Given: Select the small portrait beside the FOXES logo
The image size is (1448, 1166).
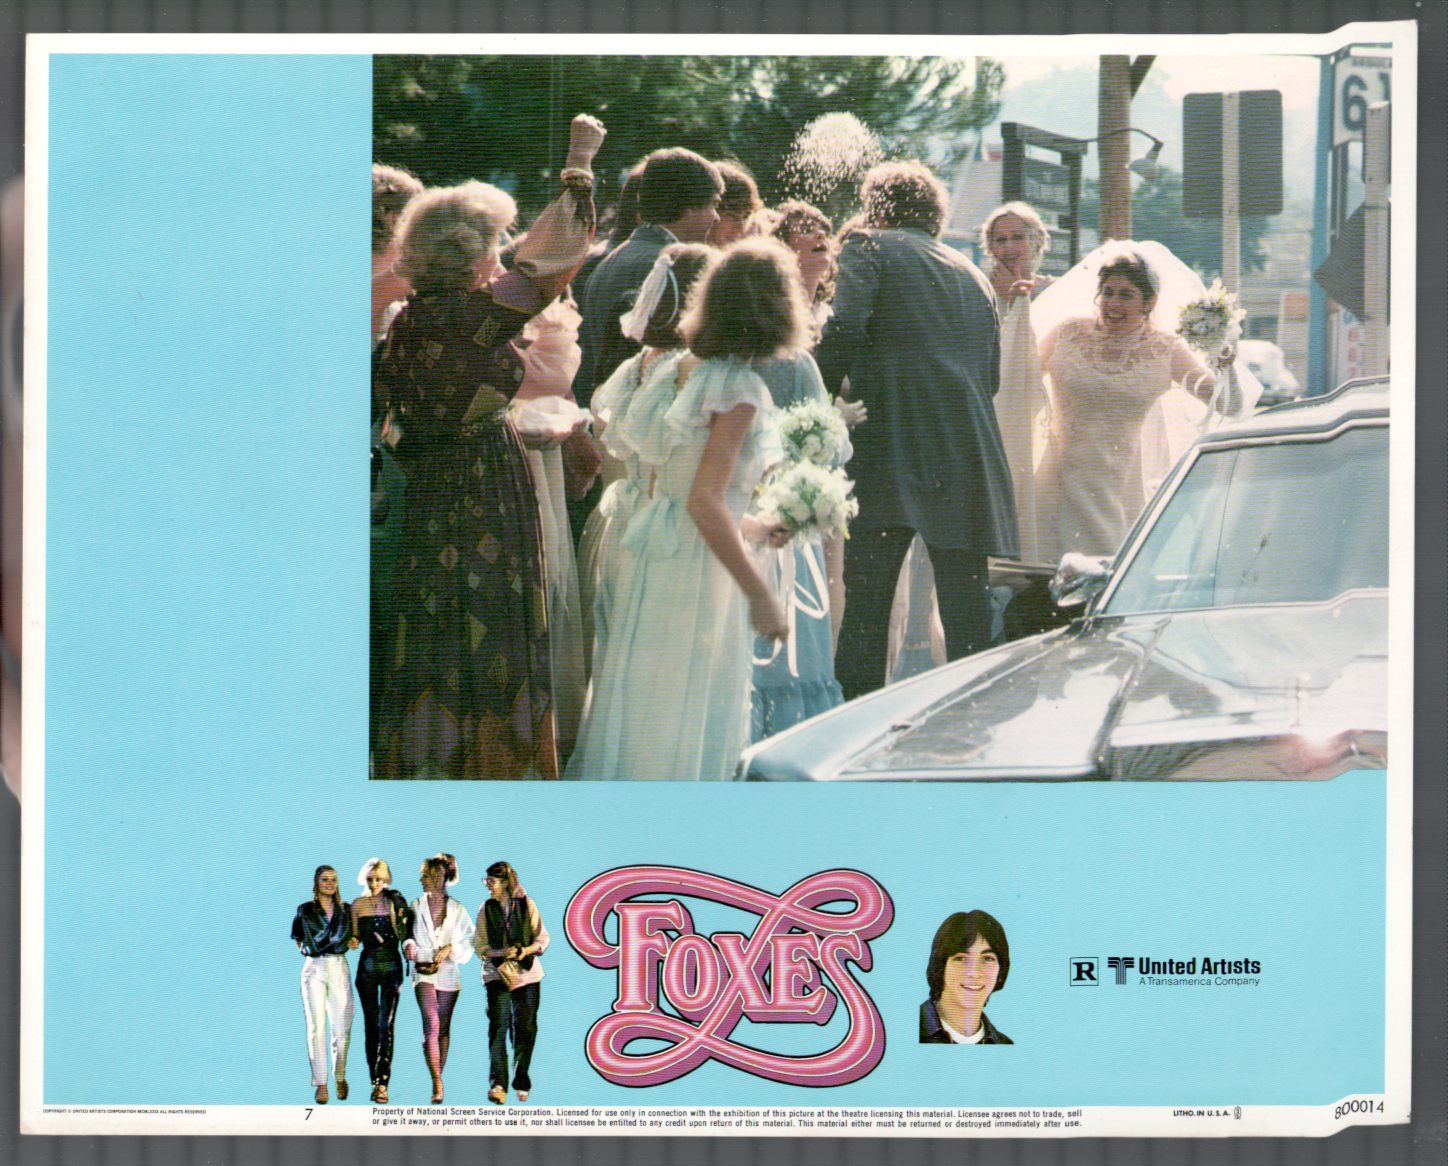Looking at the screenshot, I should click(x=965, y=977).
